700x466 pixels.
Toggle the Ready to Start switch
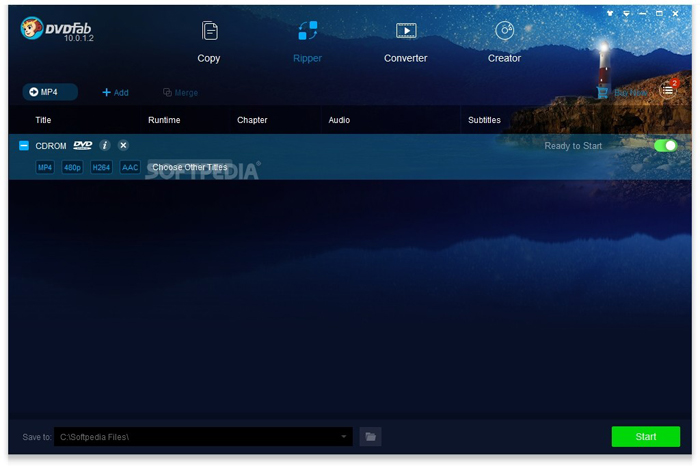point(666,146)
